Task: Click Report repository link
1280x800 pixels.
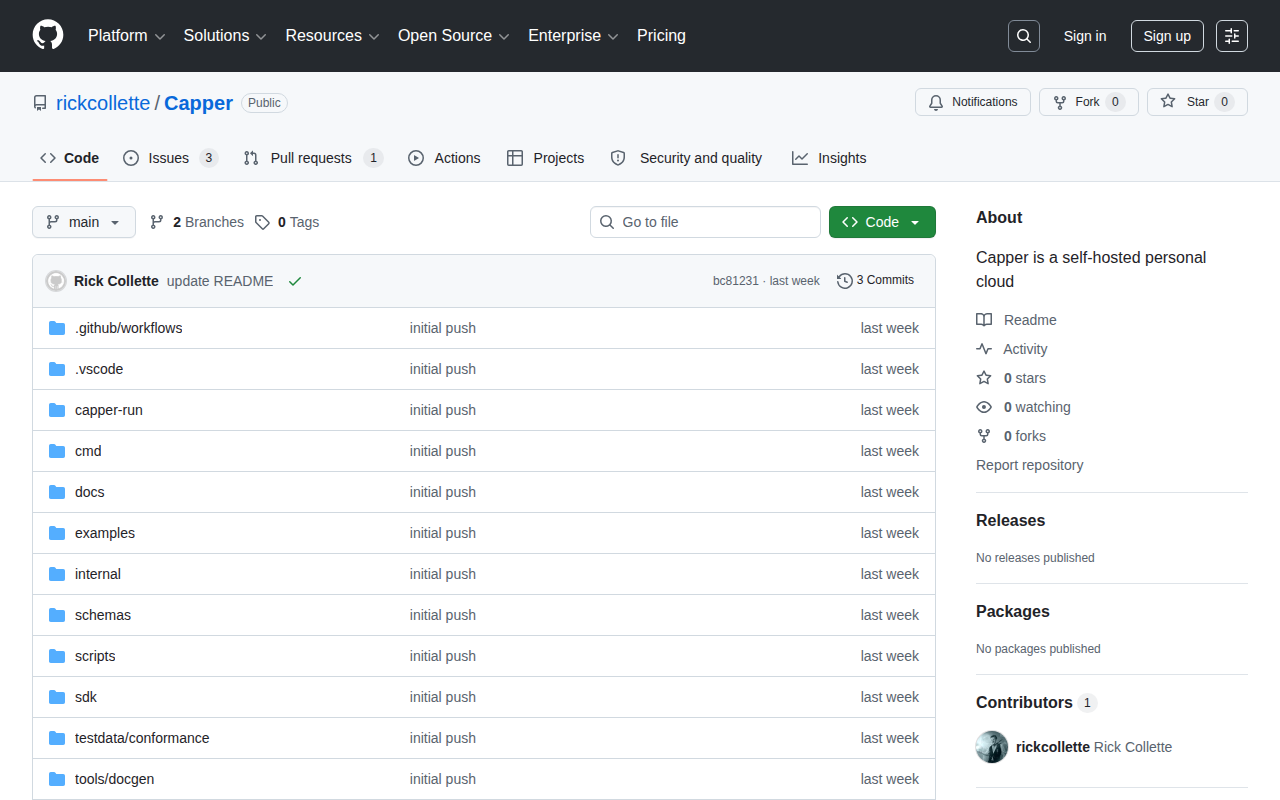Action: 1029,465
